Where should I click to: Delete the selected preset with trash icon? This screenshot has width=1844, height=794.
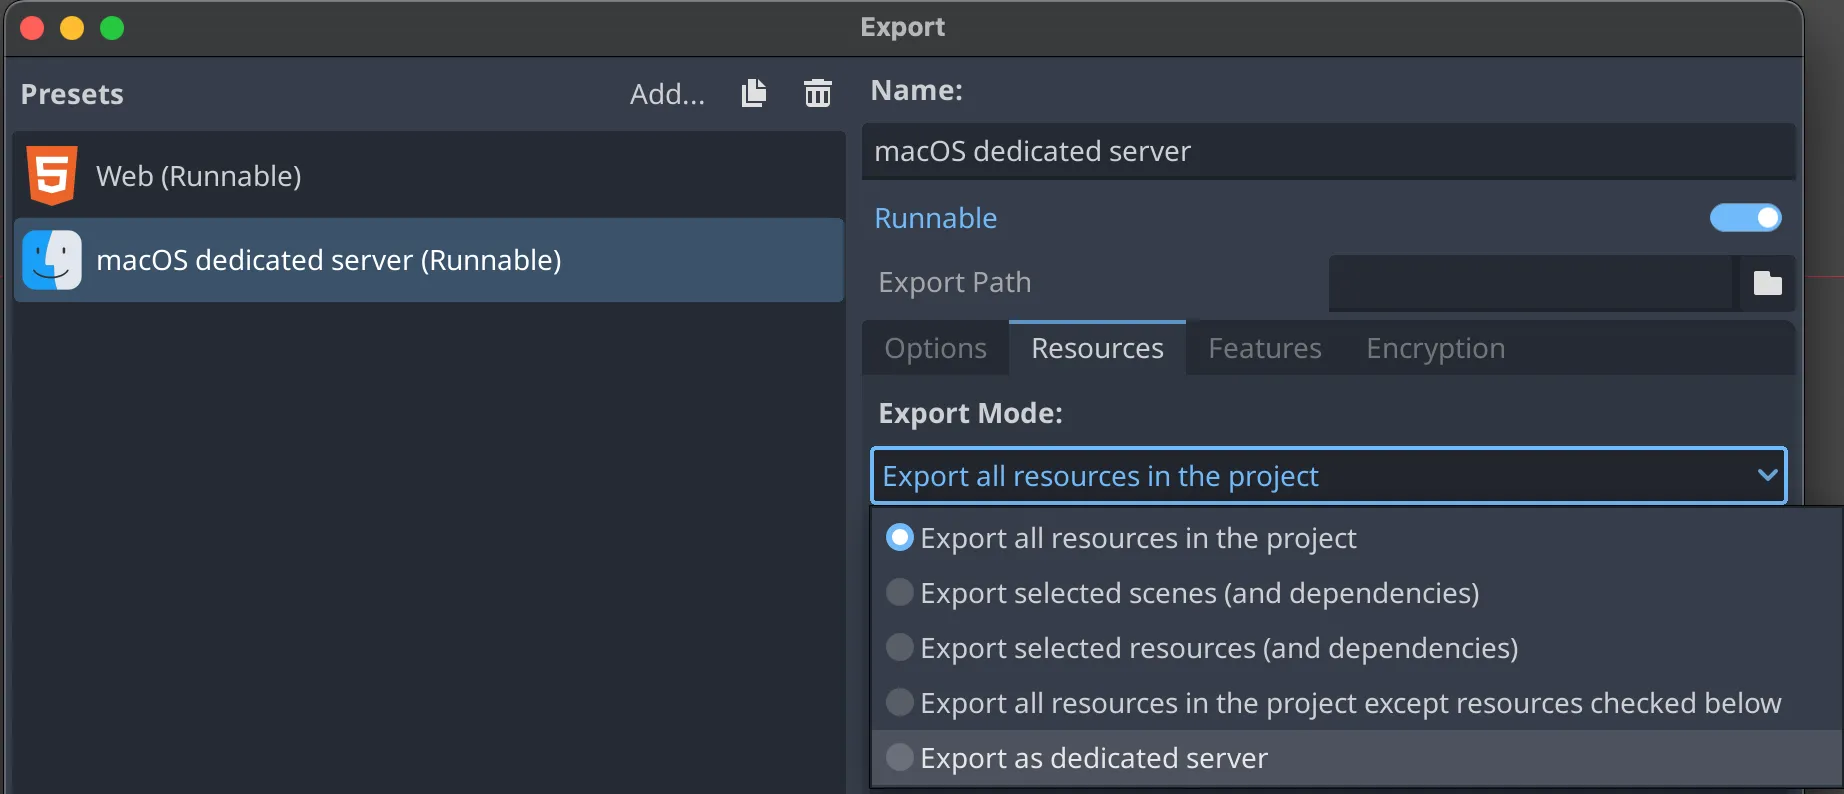[x=818, y=93]
